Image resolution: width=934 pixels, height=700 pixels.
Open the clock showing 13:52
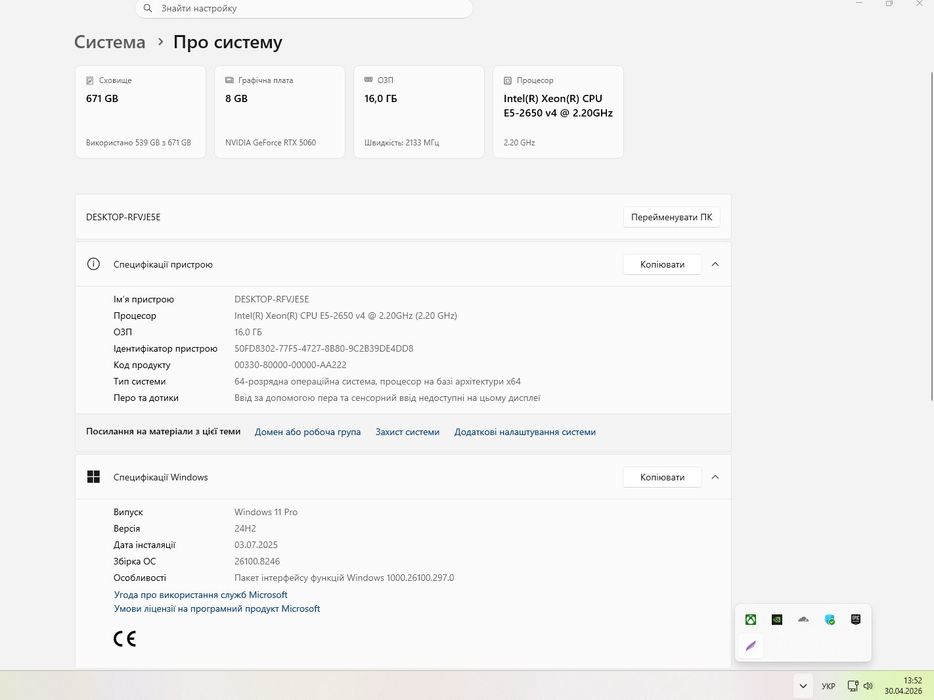pos(903,686)
